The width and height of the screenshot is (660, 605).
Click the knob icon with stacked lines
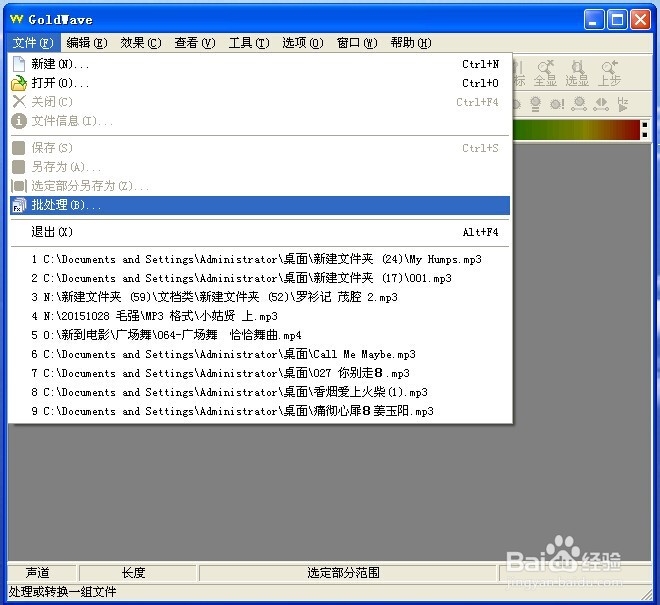pos(535,104)
